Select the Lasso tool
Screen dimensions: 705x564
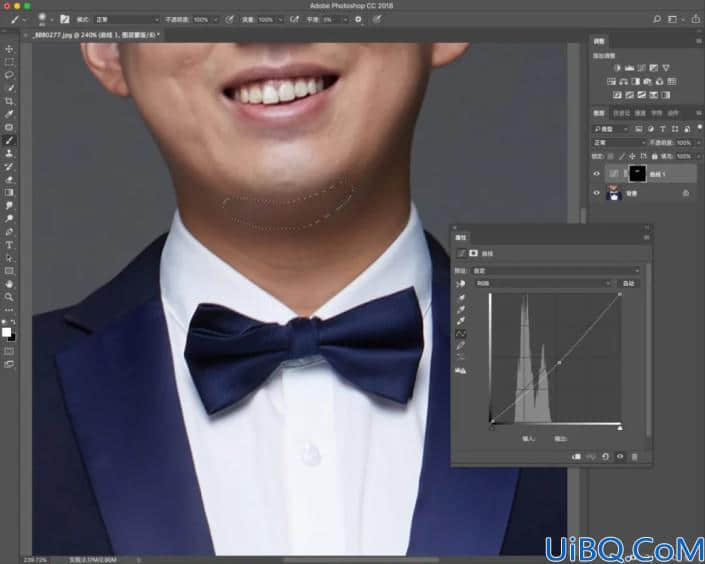9,75
